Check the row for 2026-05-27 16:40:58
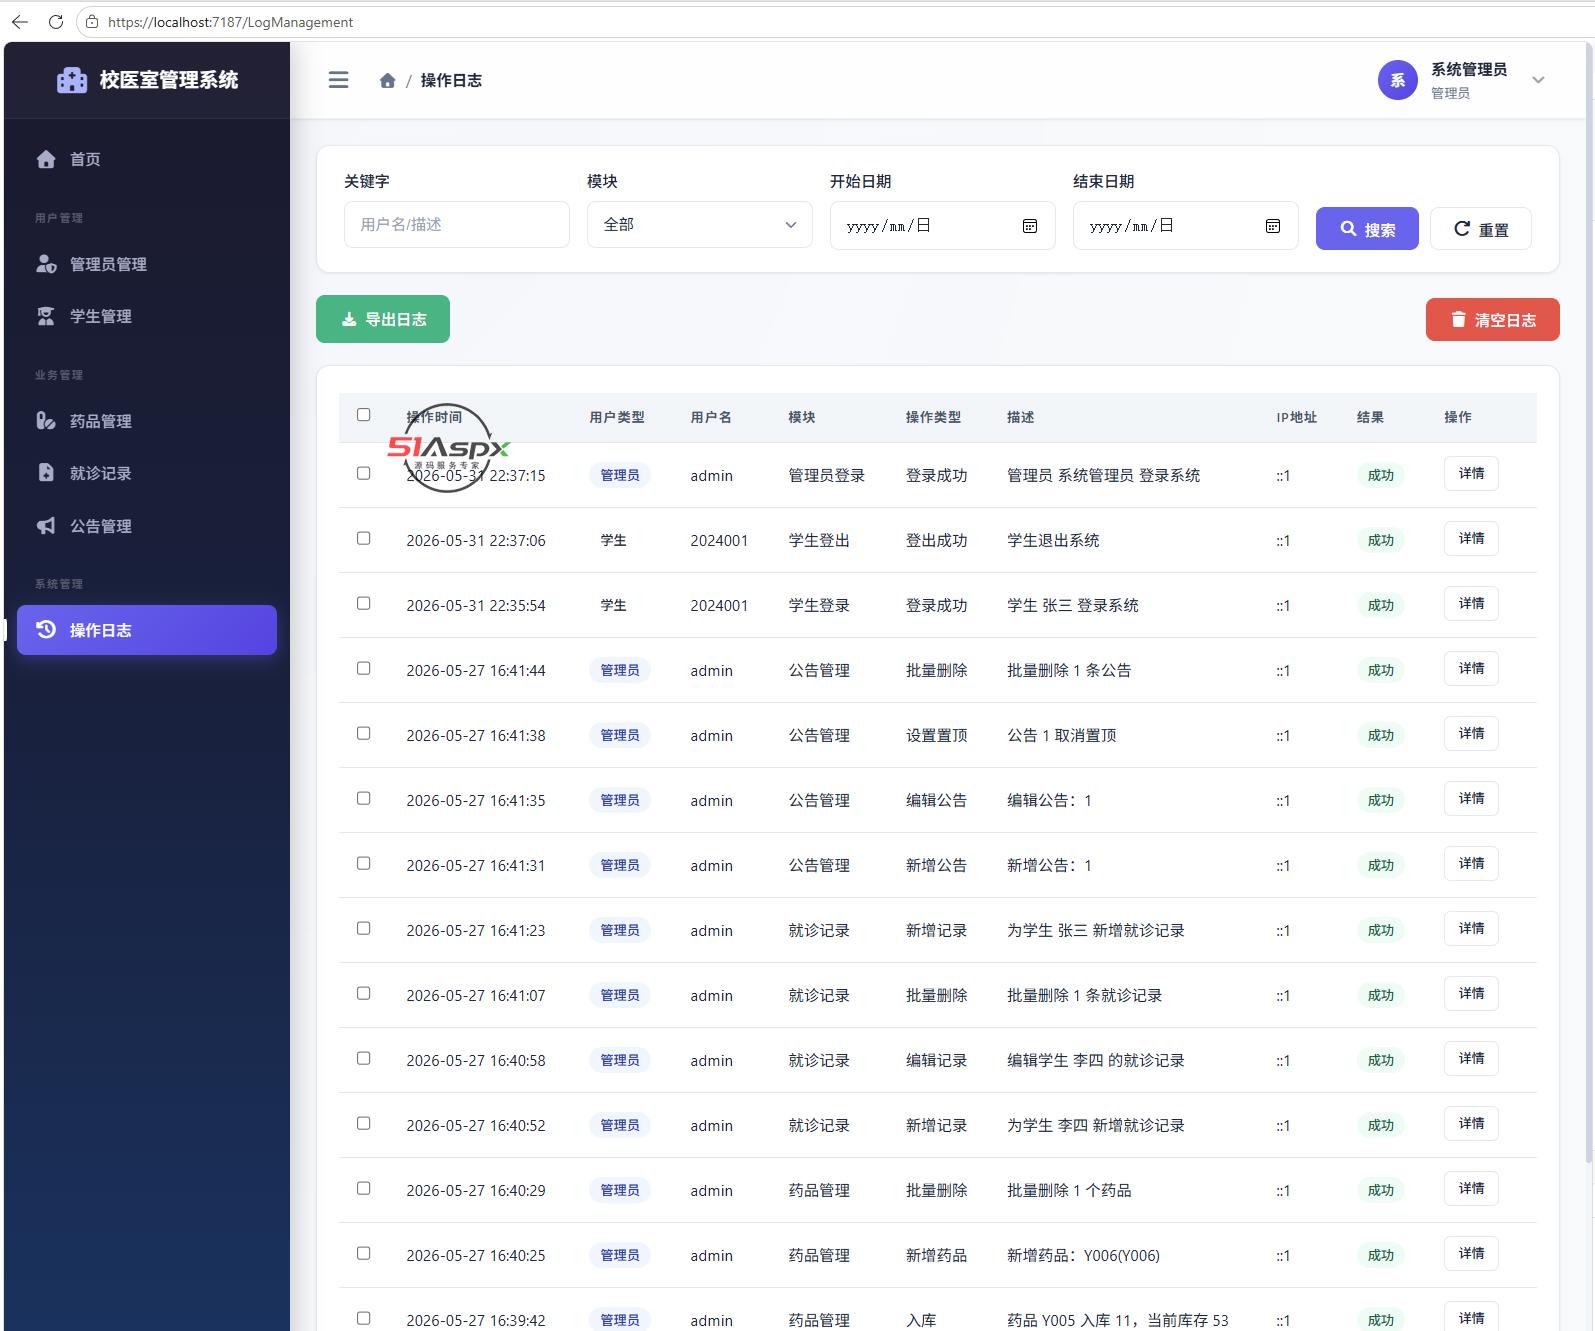Image resolution: width=1595 pixels, height=1331 pixels. 364,1059
